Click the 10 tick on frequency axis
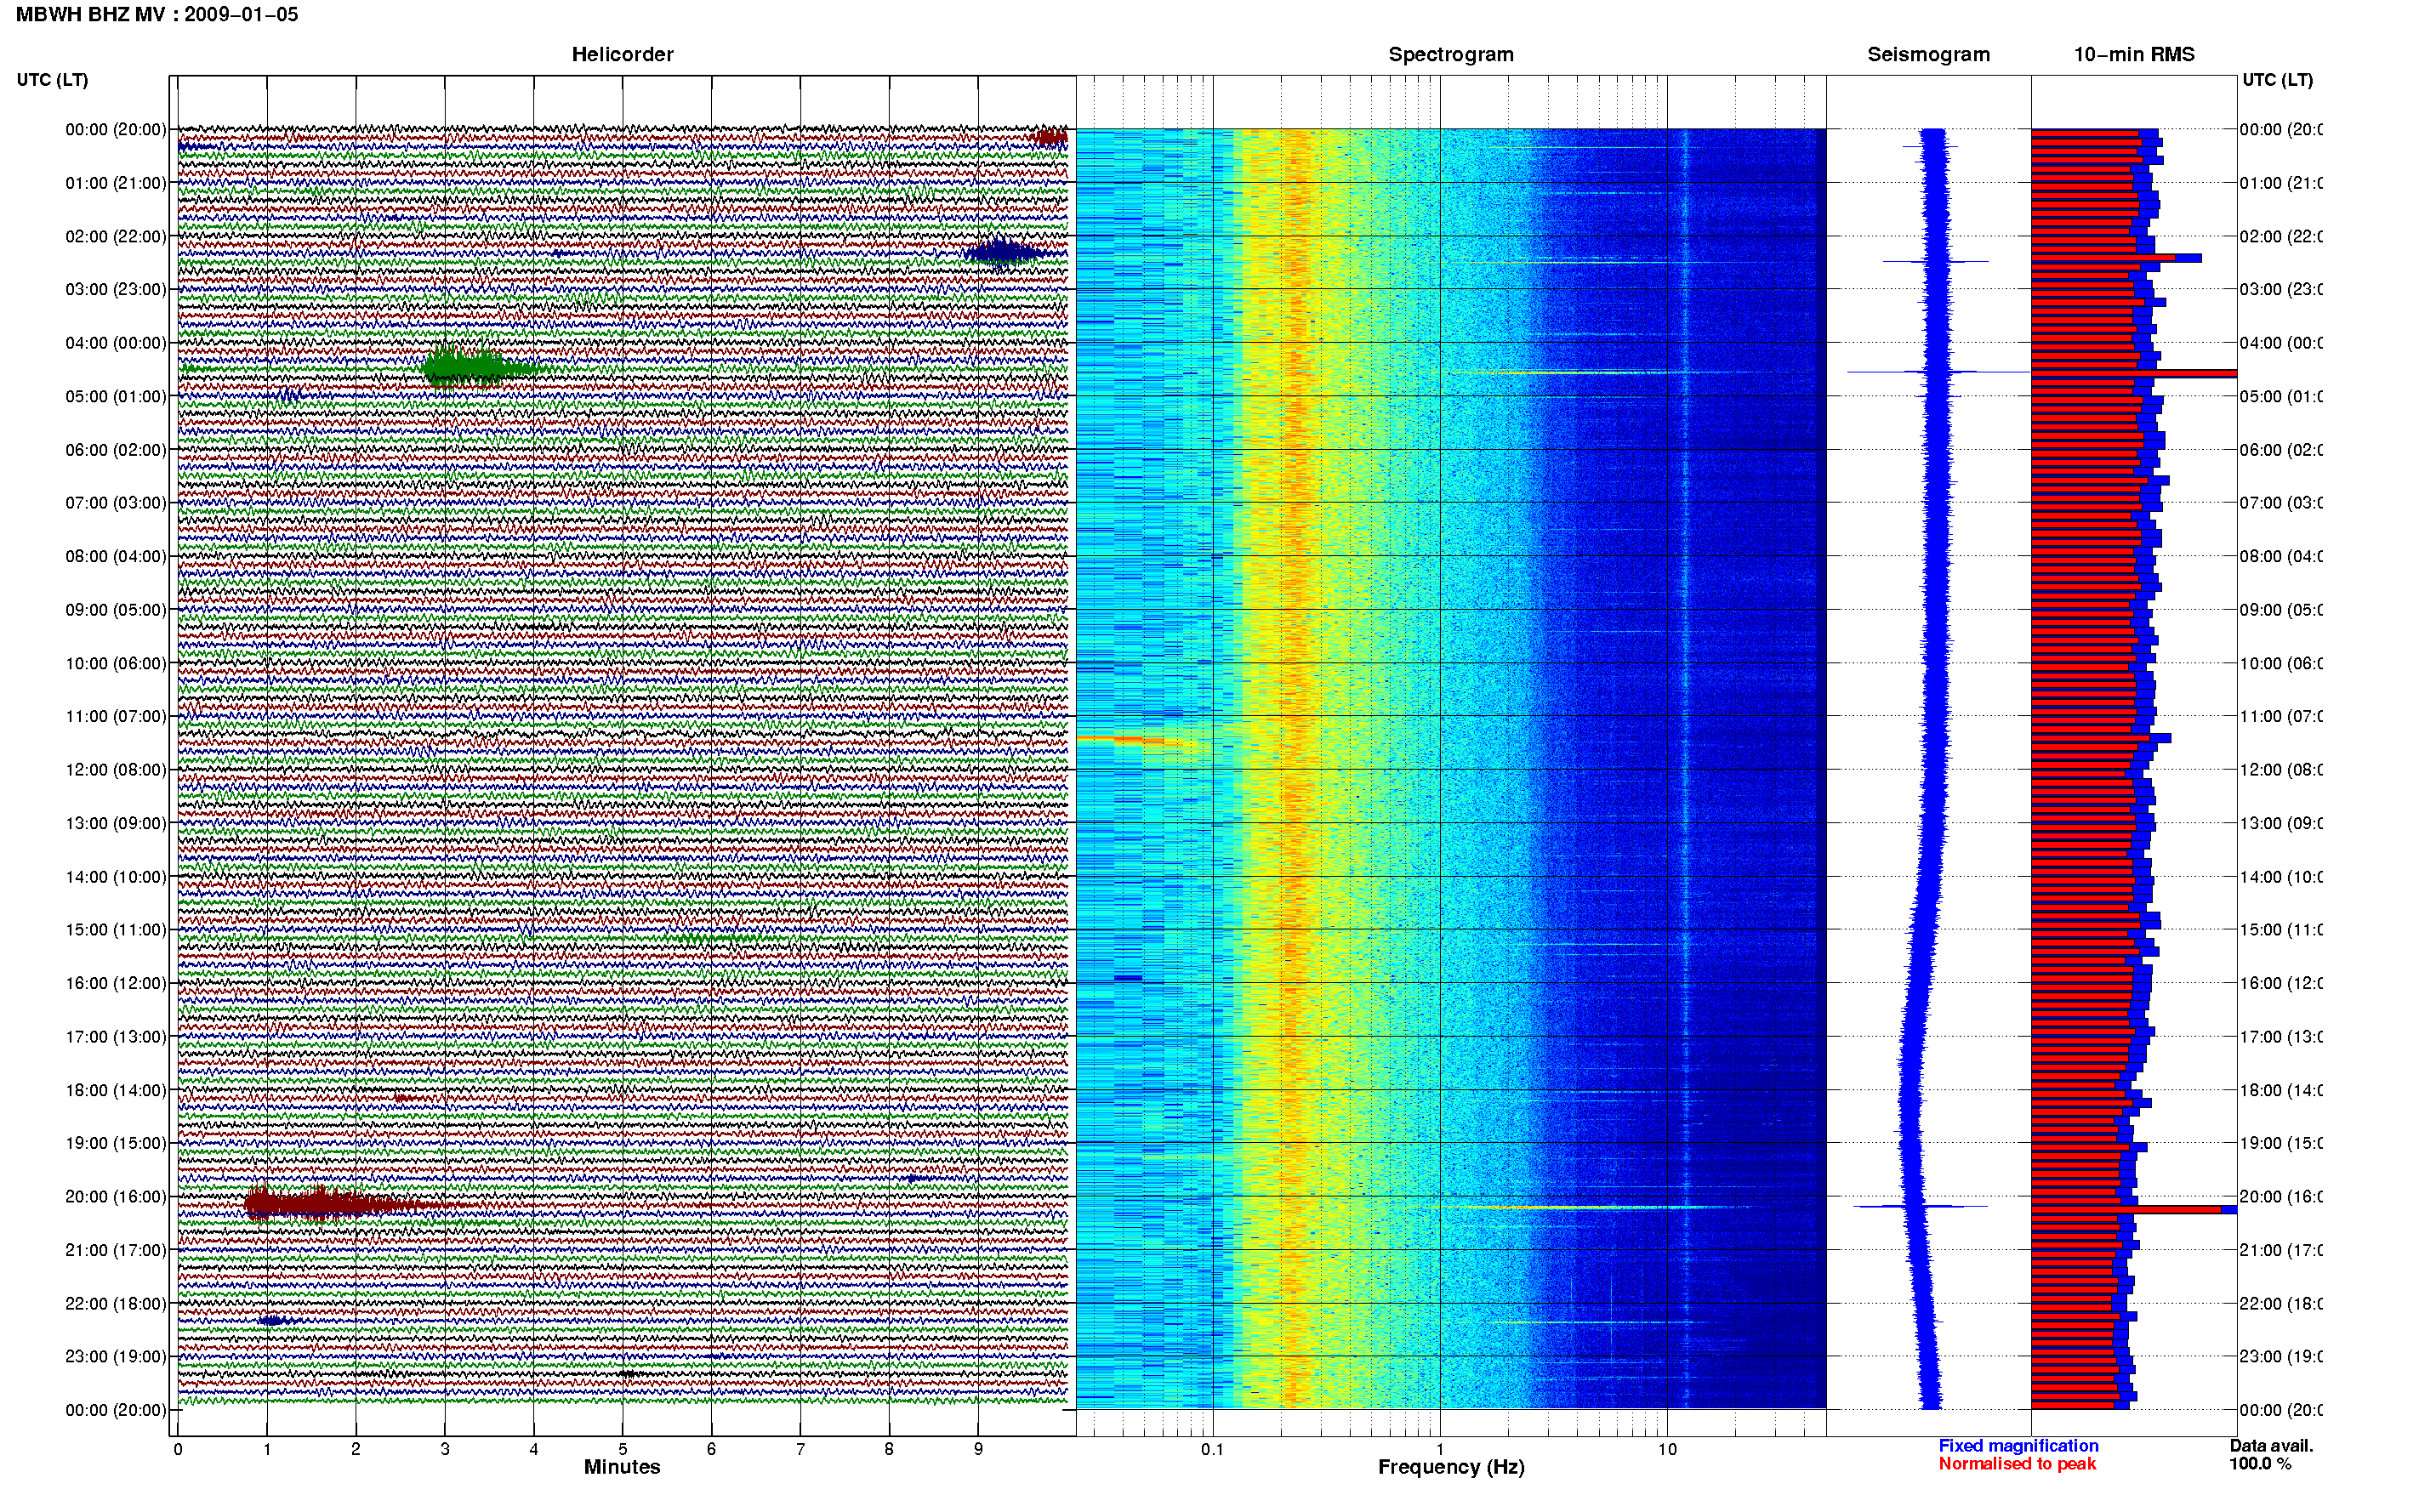Viewport: 2419px width, 1512px height. [1667, 1449]
